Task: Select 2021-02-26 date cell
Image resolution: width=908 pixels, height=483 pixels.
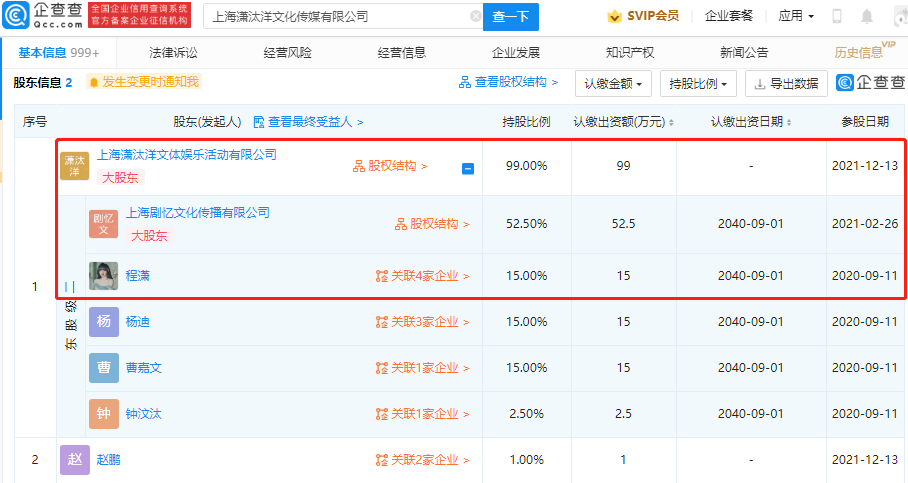Action: pyautogui.click(x=865, y=224)
